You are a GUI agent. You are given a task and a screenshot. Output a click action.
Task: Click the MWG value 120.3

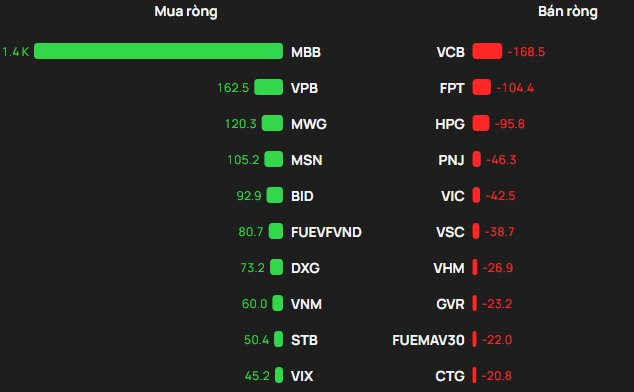(241, 124)
